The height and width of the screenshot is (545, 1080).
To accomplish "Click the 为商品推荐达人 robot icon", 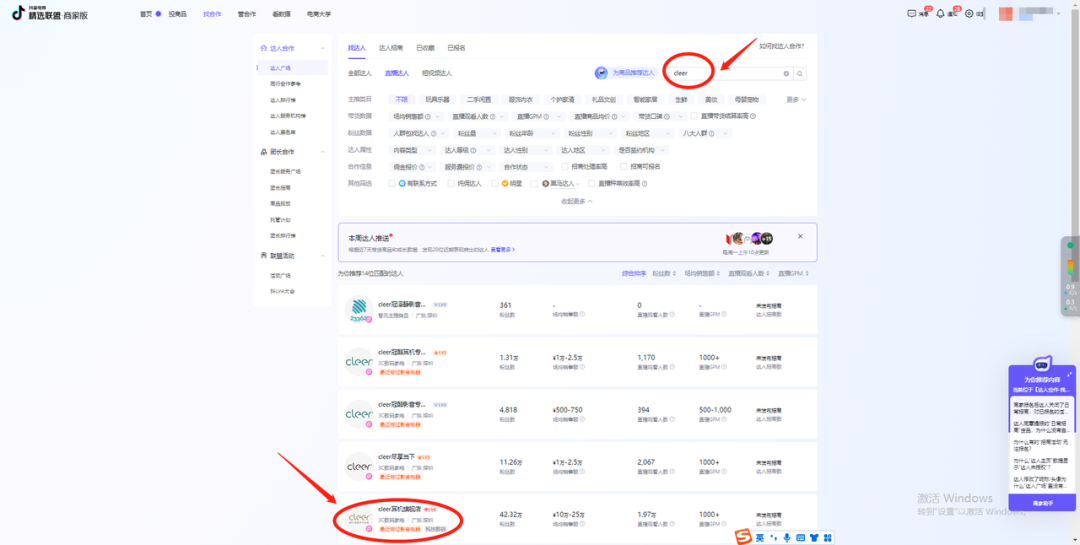I will pyautogui.click(x=602, y=73).
